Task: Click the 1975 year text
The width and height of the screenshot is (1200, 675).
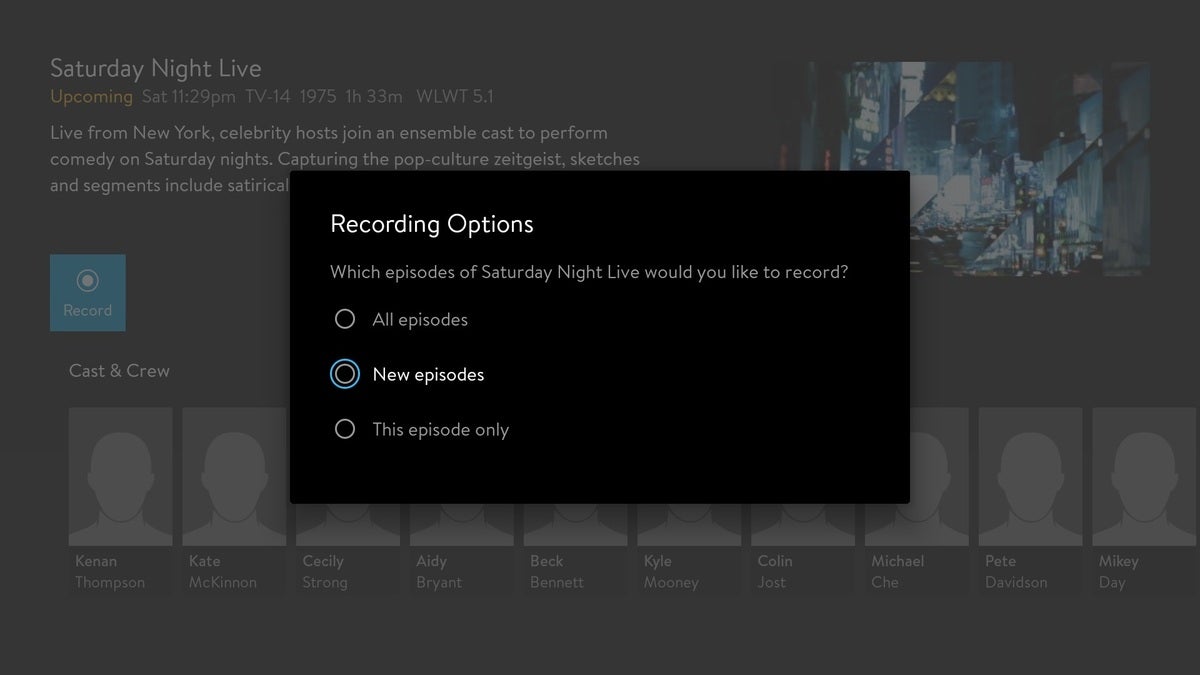Action: pos(319,97)
